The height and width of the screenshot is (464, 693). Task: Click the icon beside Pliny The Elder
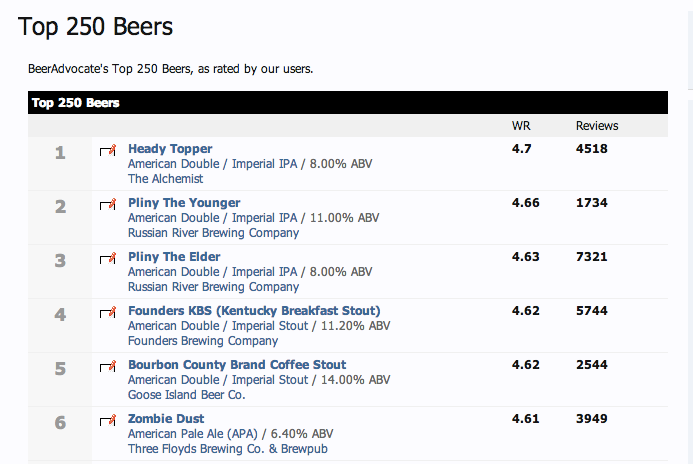[x=108, y=258]
